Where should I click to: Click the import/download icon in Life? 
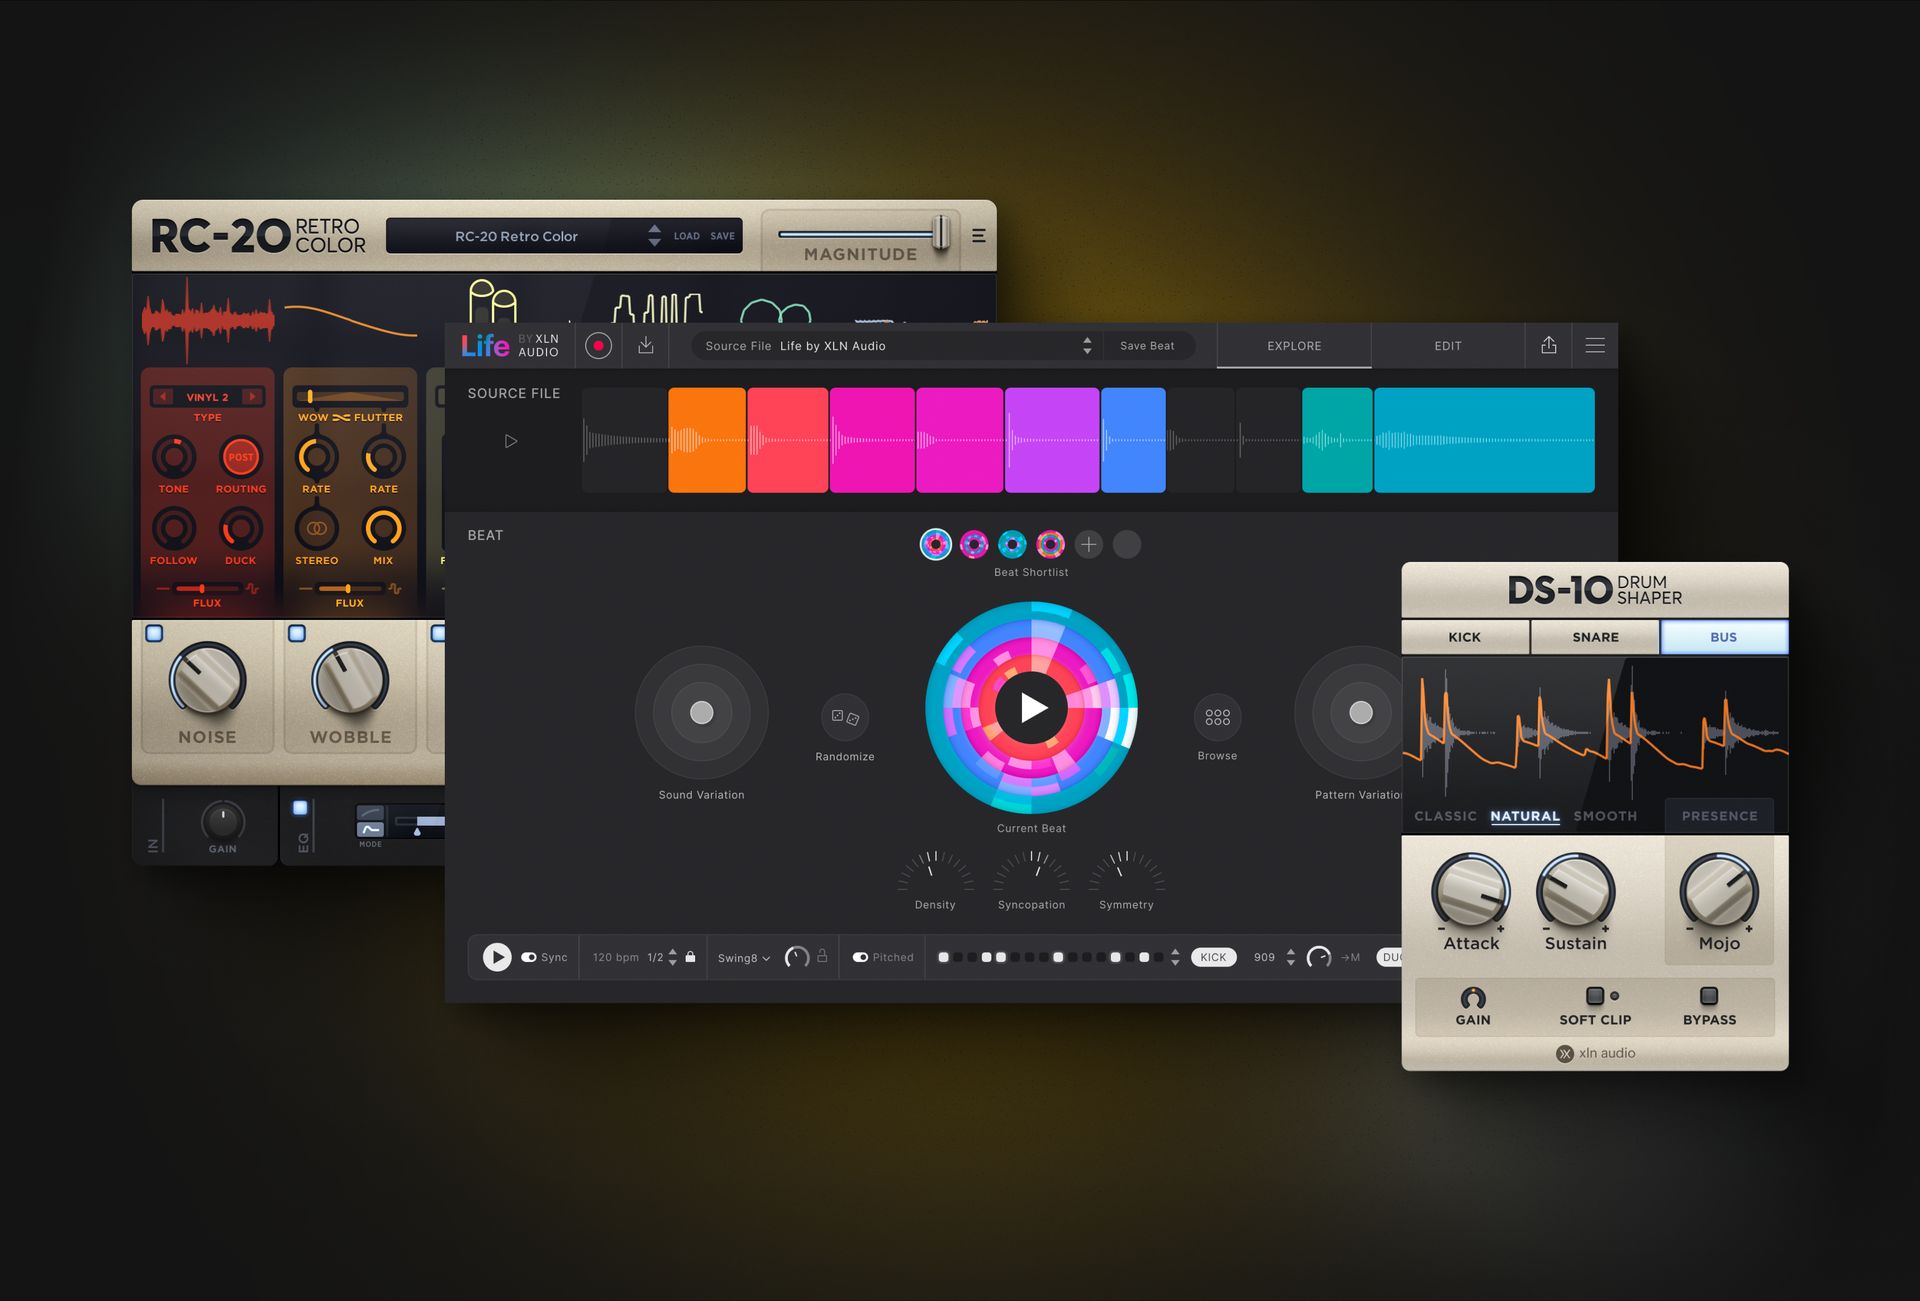[x=646, y=345]
